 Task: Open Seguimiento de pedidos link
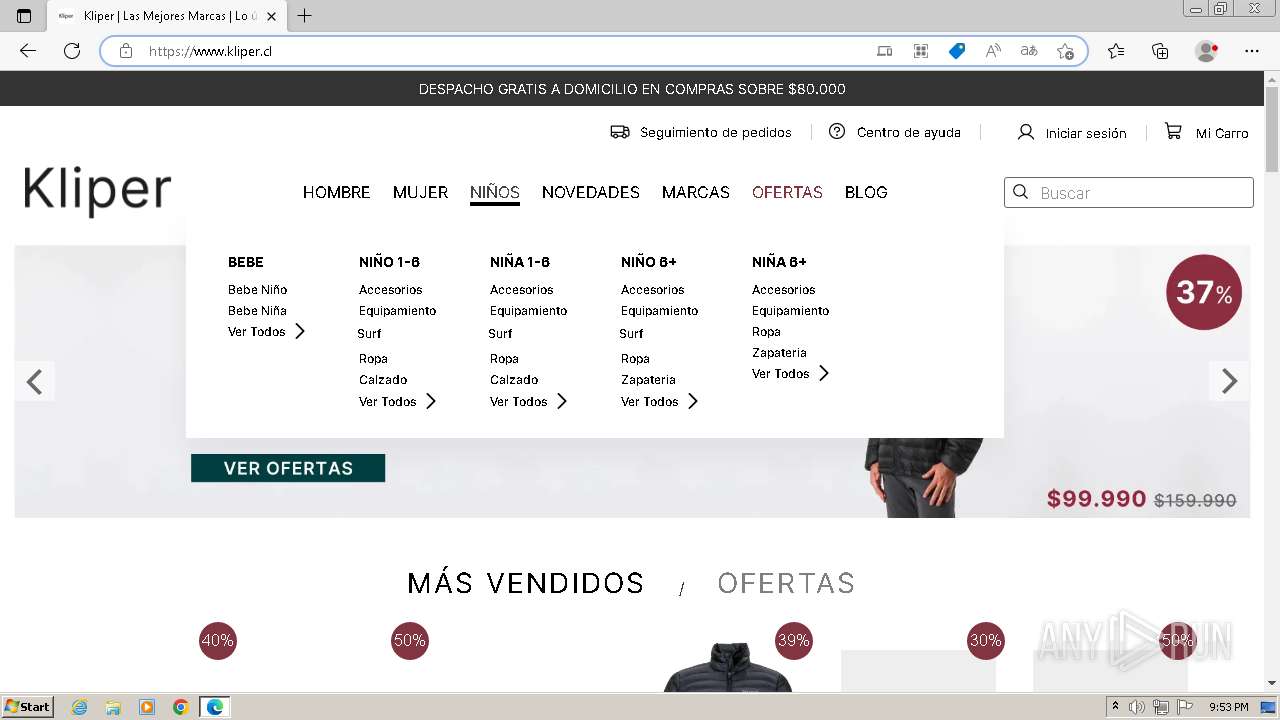pyautogui.click(x=716, y=132)
